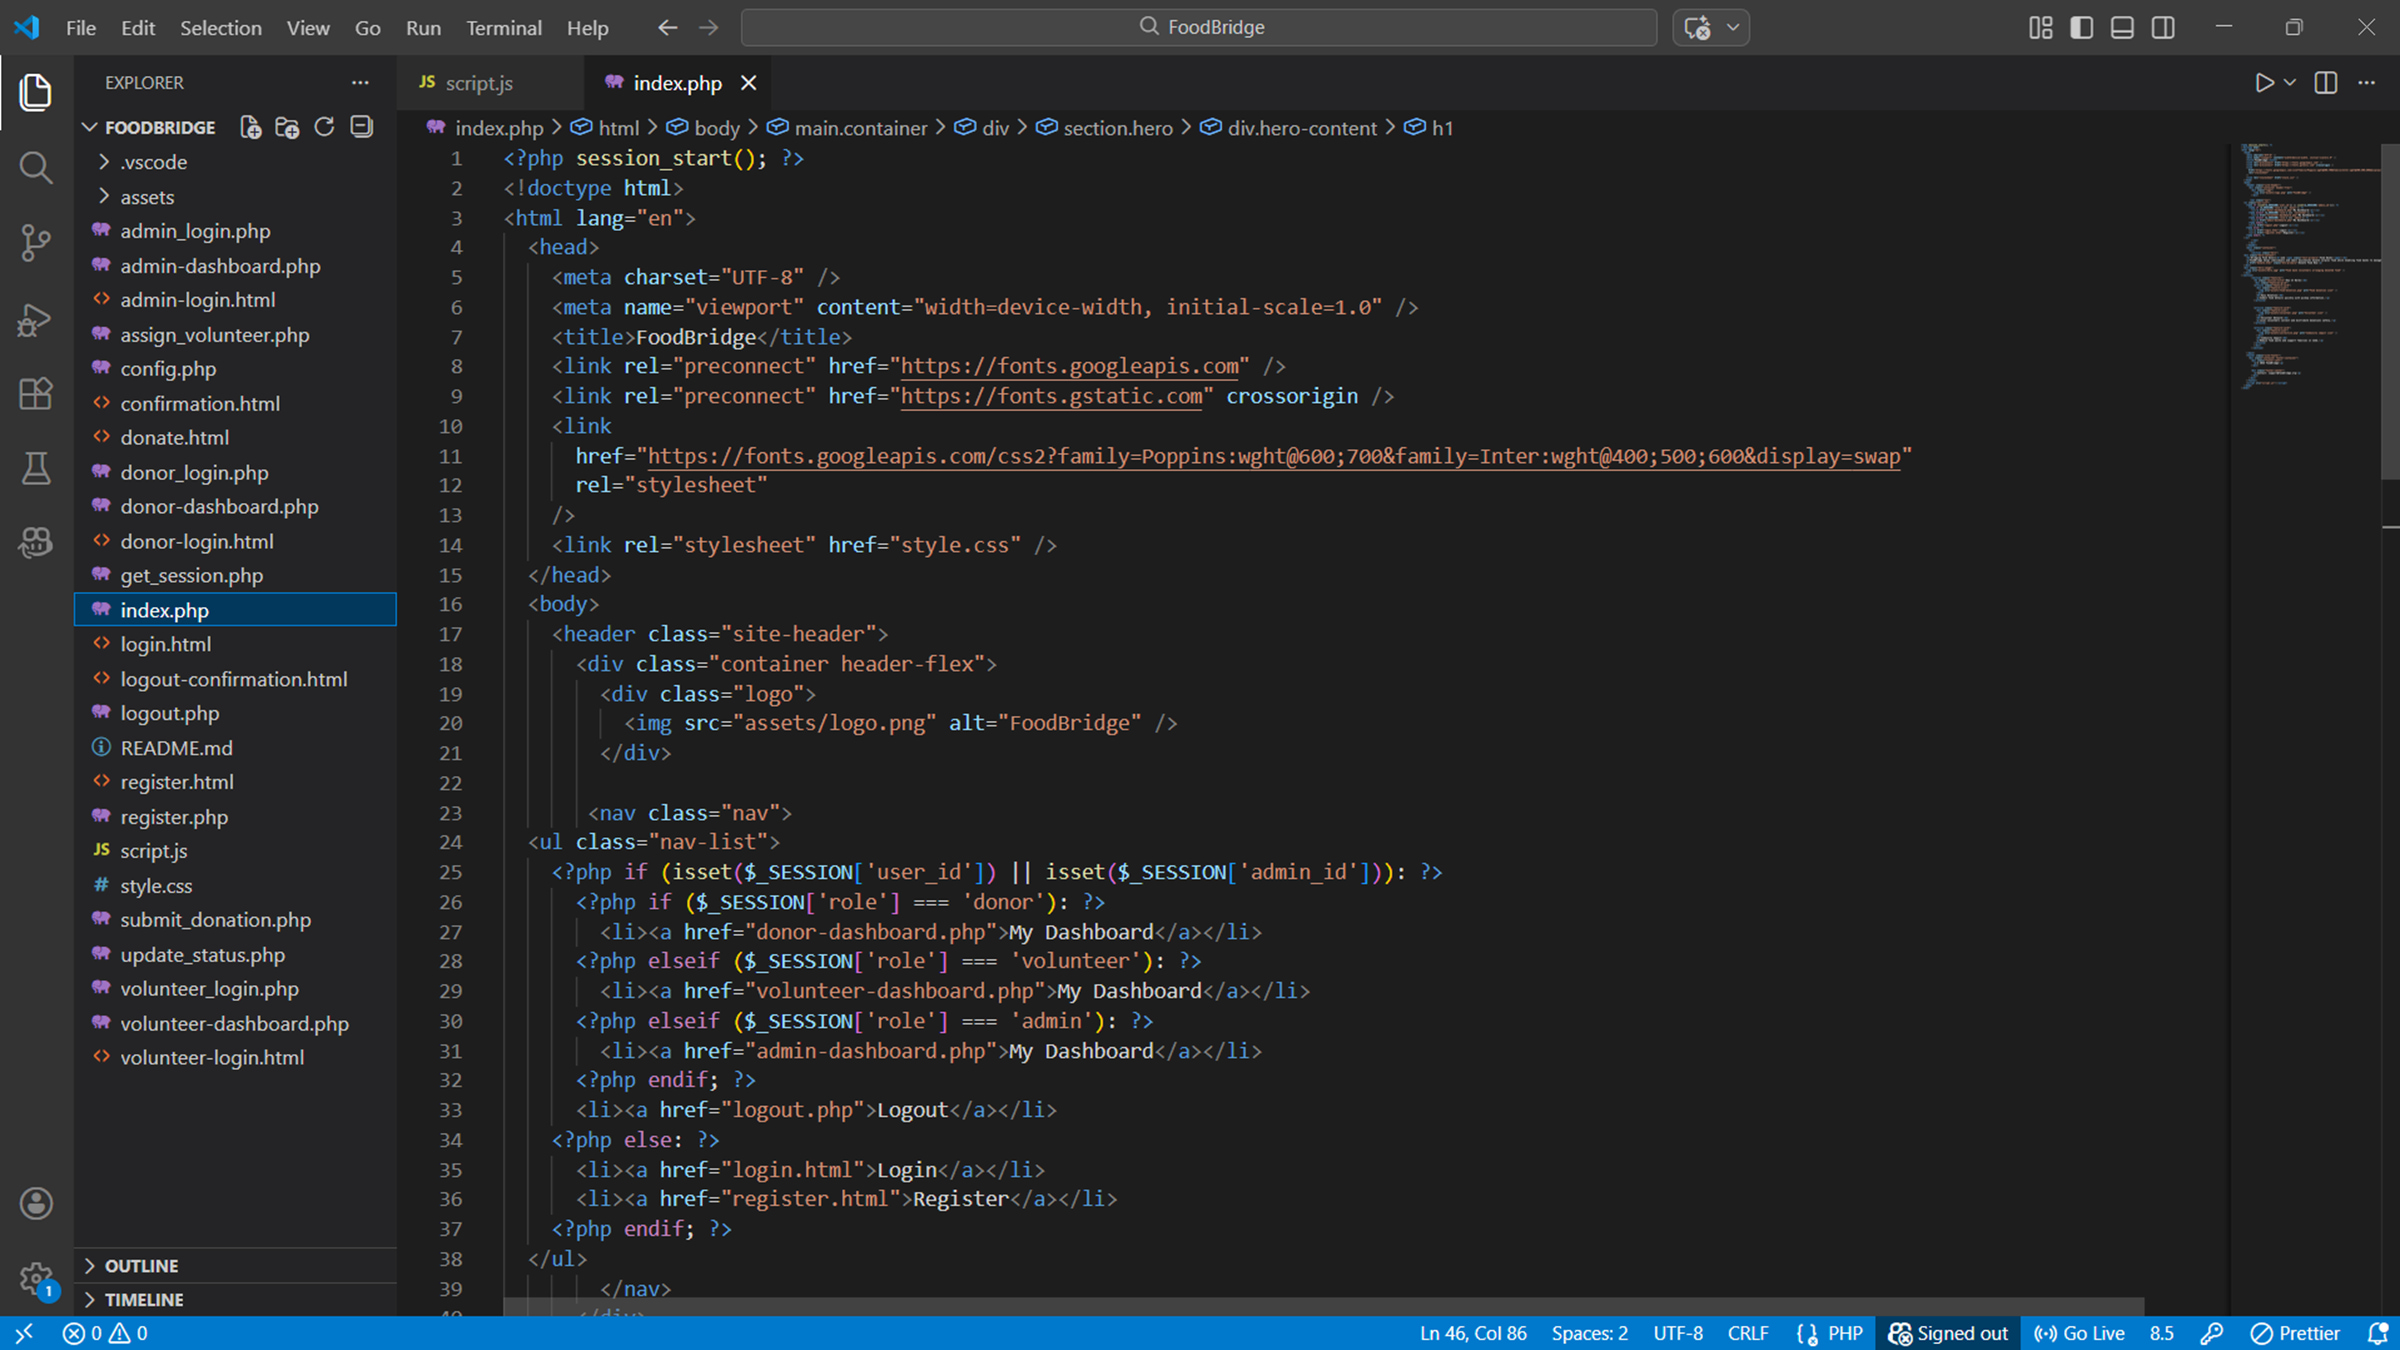Open the Search view in activity bar
The image size is (2400, 1350).
tap(36, 167)
